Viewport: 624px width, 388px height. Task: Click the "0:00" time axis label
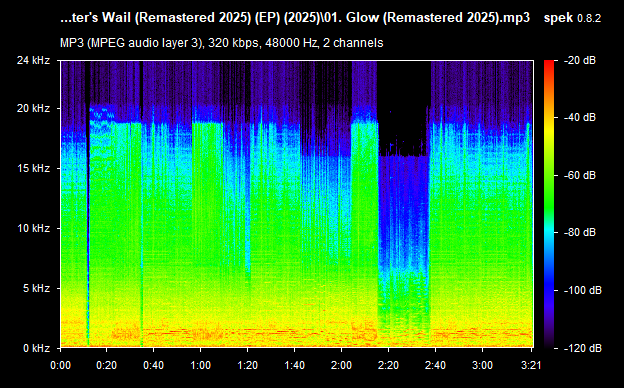coord(60,365)
